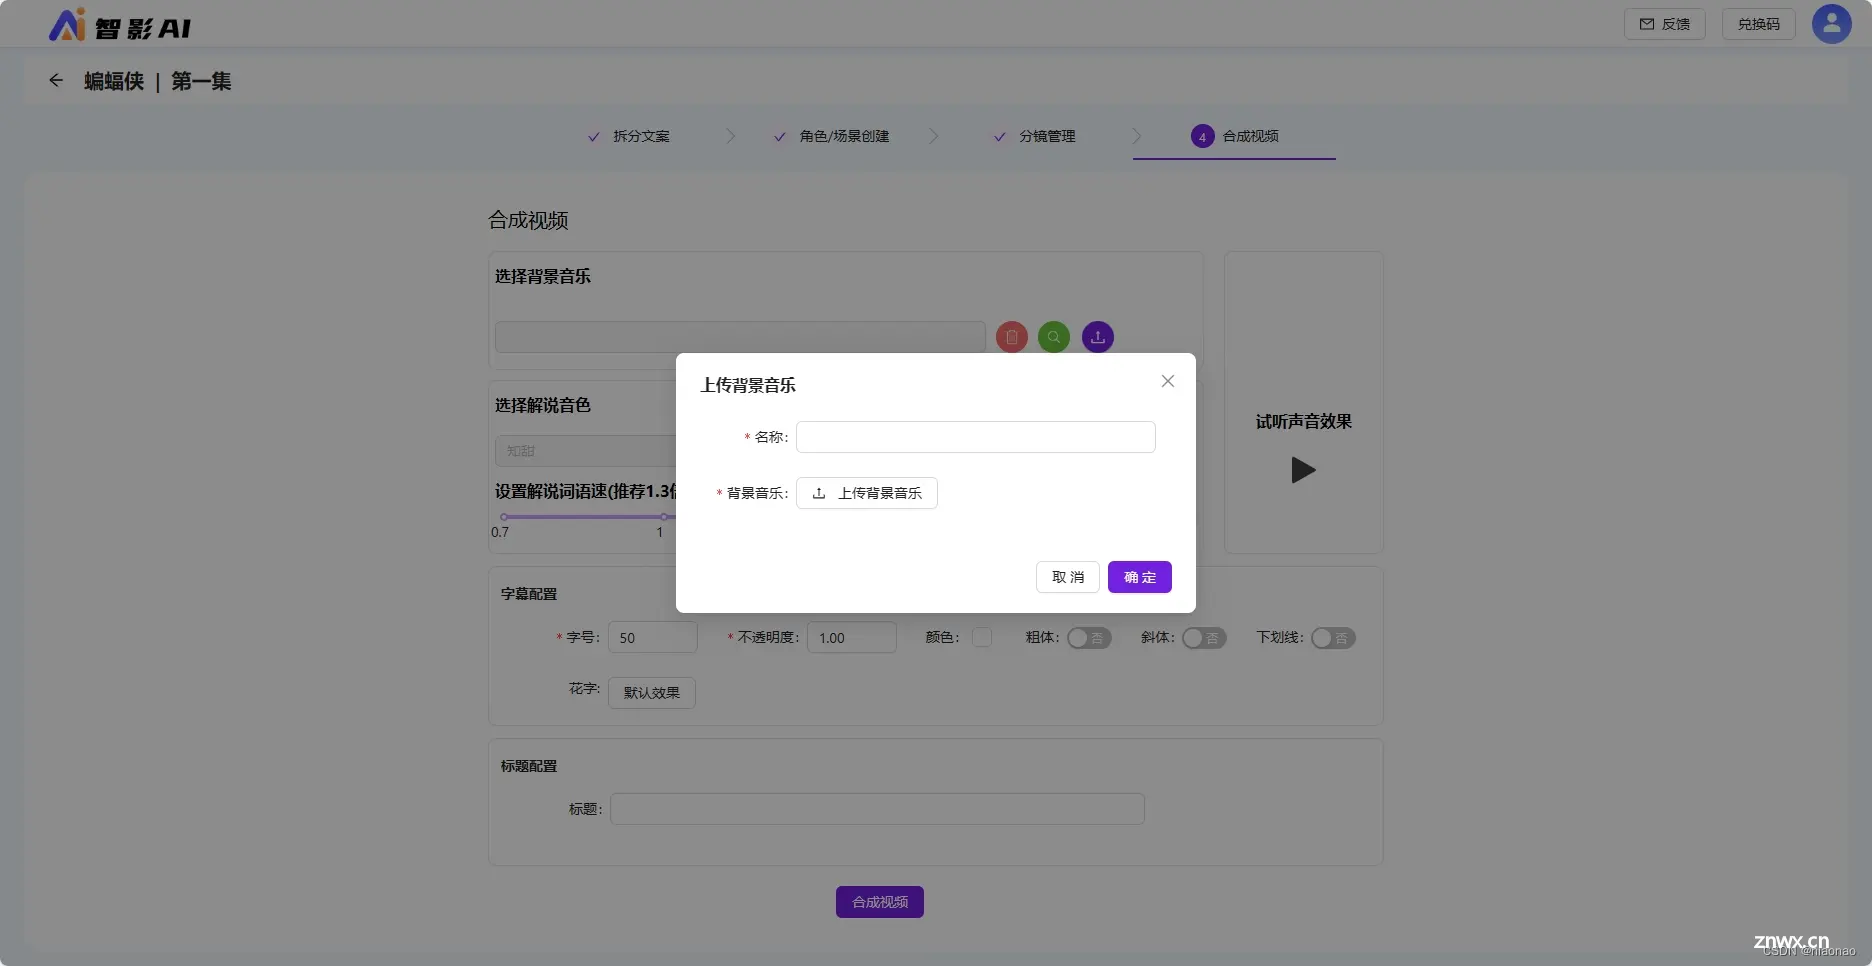Focus the 名称 input field
This screenshot has height=966, width=1872.
(x=976, y=437)
